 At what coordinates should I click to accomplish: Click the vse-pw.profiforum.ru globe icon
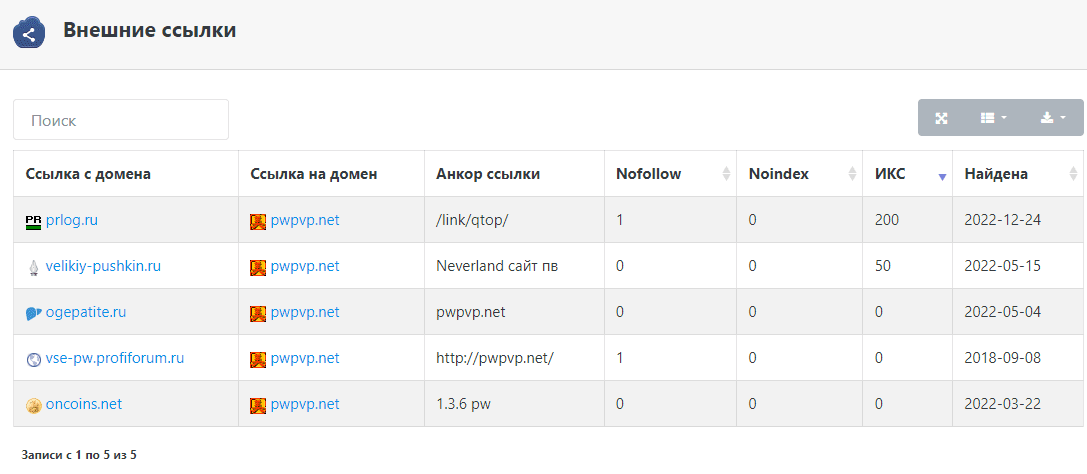pos(33,359)
